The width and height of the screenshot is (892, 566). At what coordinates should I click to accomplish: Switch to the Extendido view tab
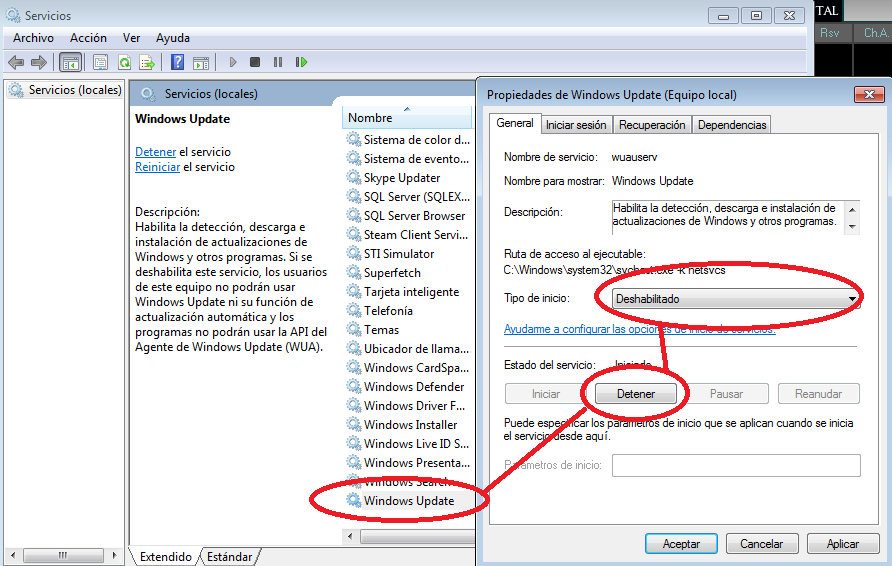166,557
